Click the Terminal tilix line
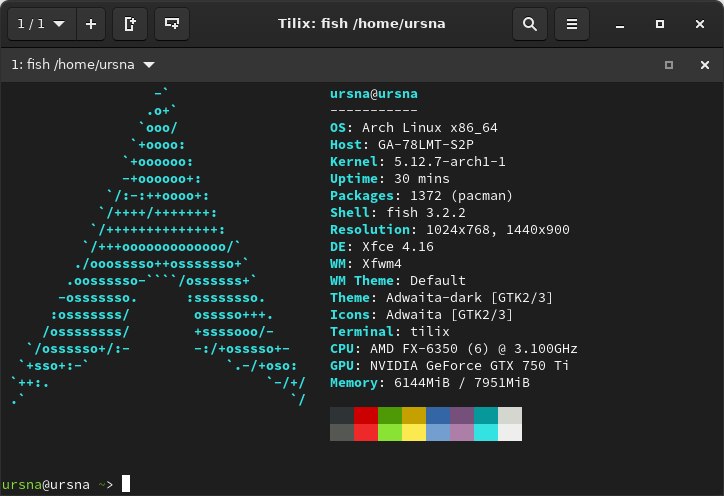 tap(390, 332)
